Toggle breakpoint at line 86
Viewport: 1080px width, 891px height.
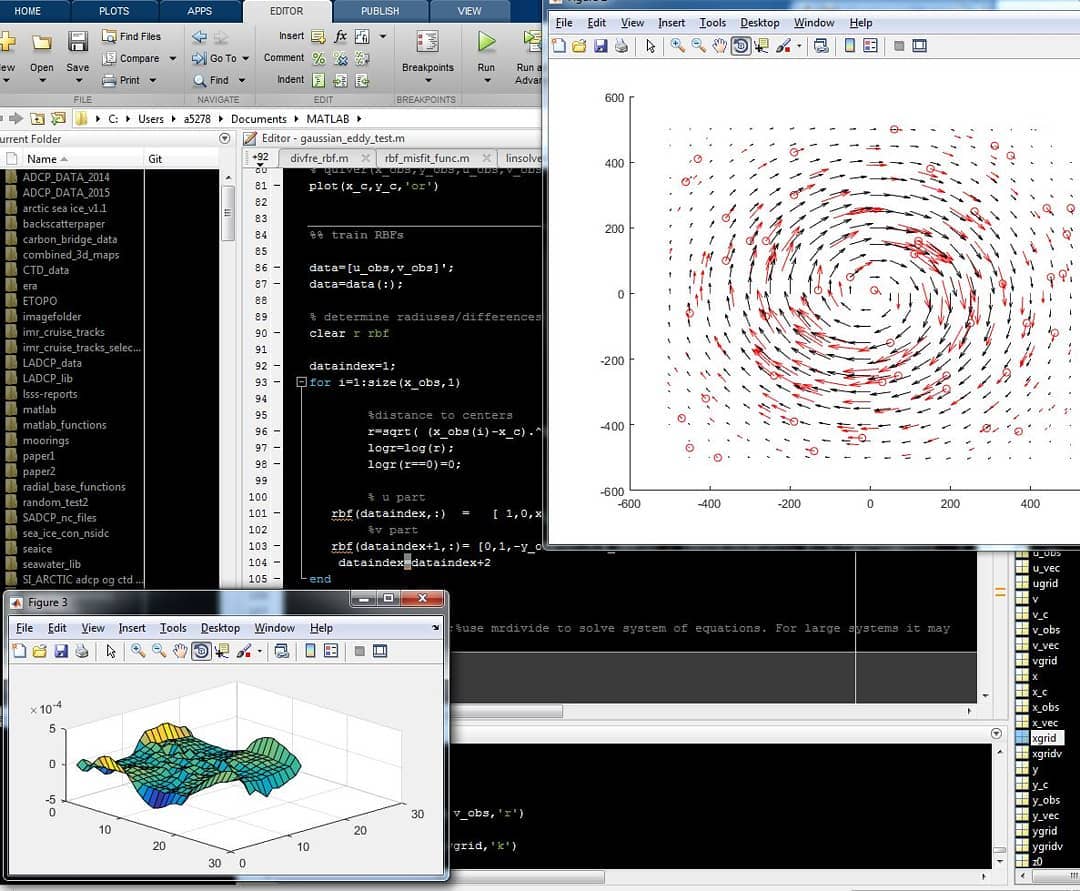[x=276, y=267]
